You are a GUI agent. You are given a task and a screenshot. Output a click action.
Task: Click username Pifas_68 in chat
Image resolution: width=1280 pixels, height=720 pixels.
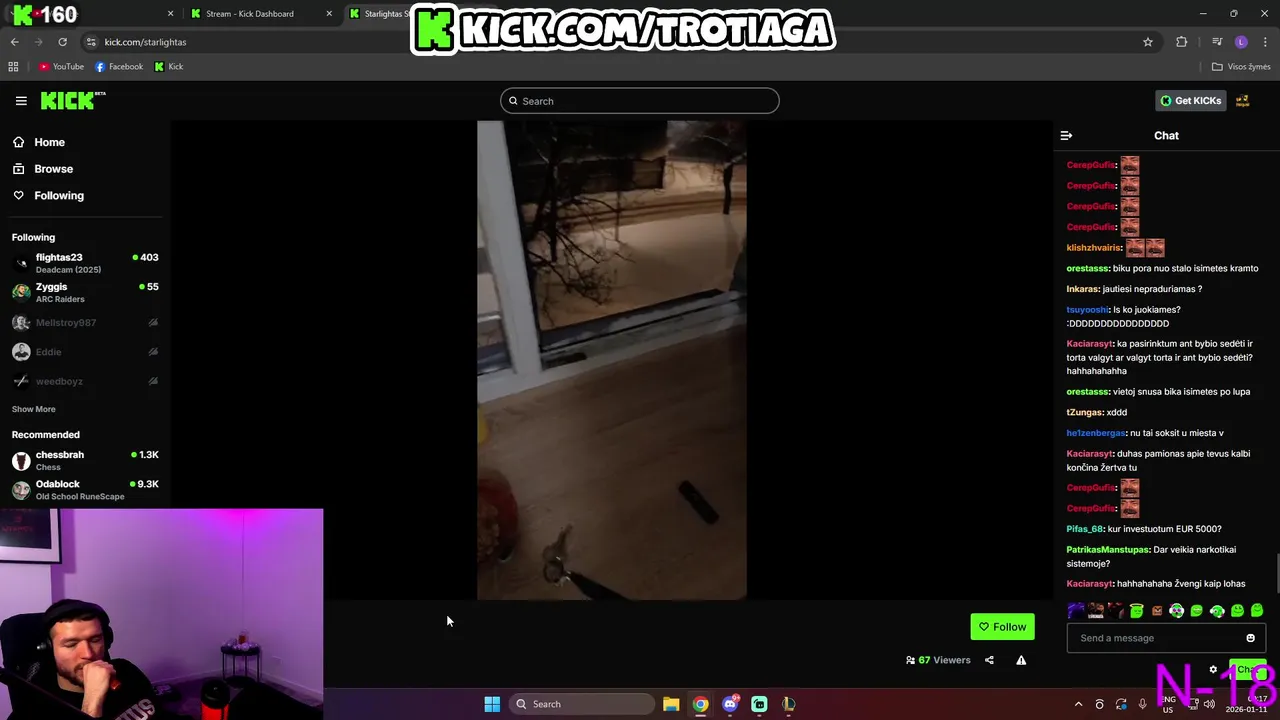(1085, 529)
